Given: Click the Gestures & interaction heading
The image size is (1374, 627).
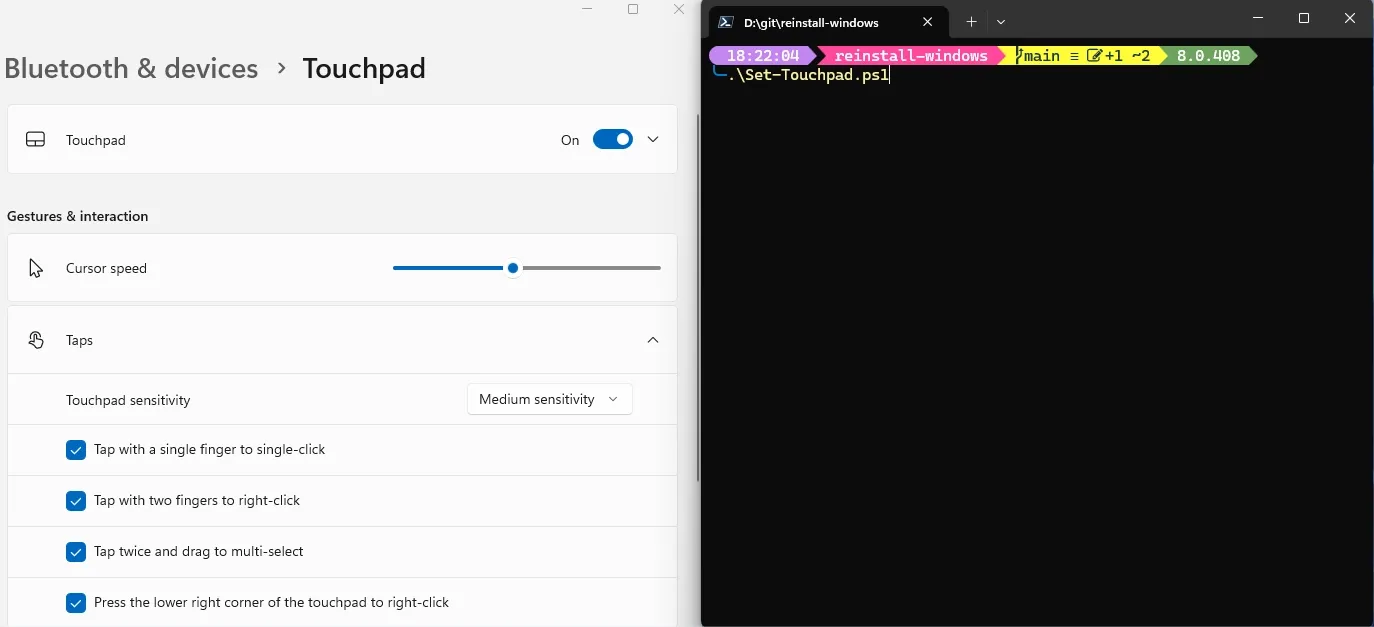Looking at the screenshot, I should click(x=77, y=216).
